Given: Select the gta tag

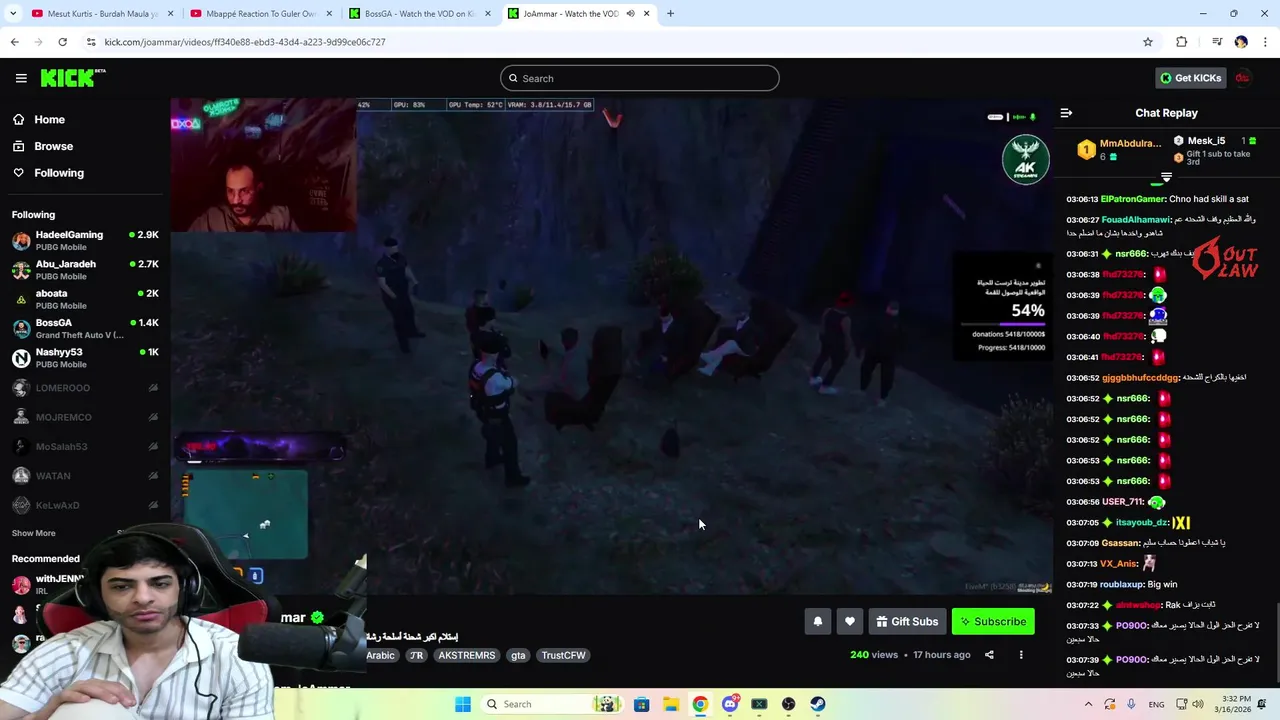Looking at the screenshot, I should [518, 655].
